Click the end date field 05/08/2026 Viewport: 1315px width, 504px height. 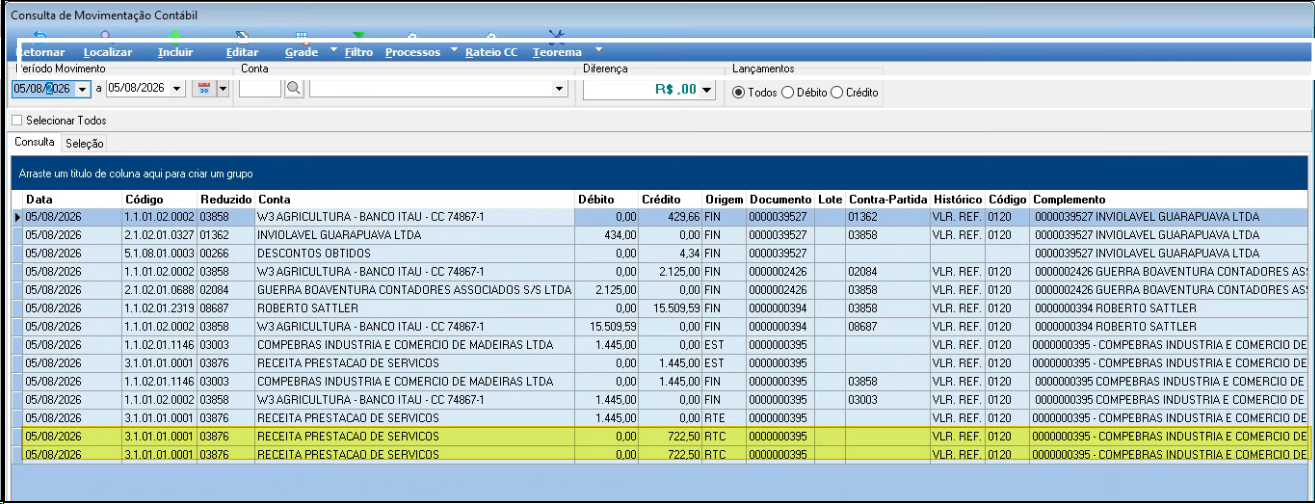click(139, 89)
